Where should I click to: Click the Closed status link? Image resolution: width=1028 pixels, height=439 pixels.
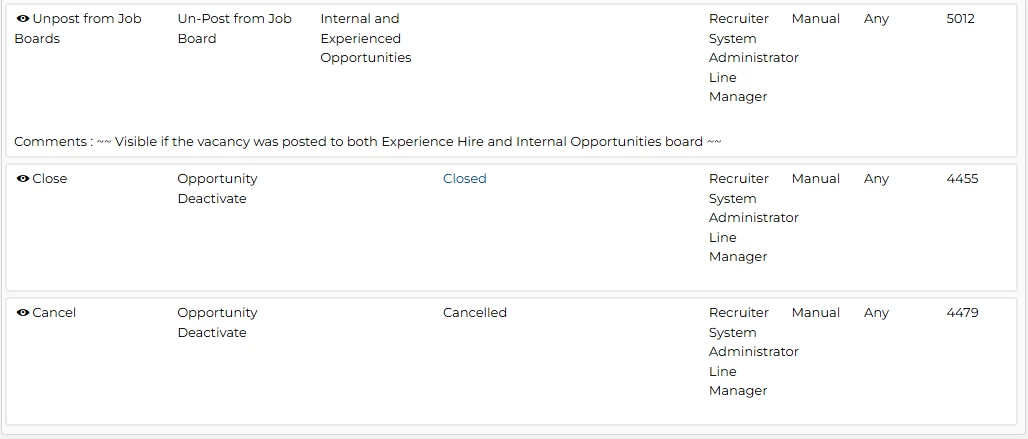coord(464,179)
